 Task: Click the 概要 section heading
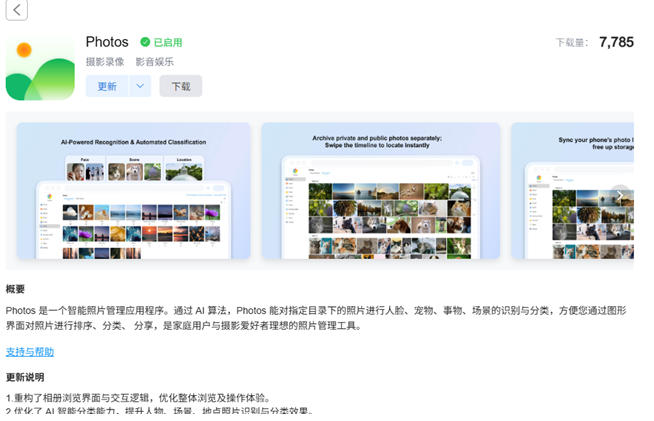pyautogui.click(x=15, y=289)
